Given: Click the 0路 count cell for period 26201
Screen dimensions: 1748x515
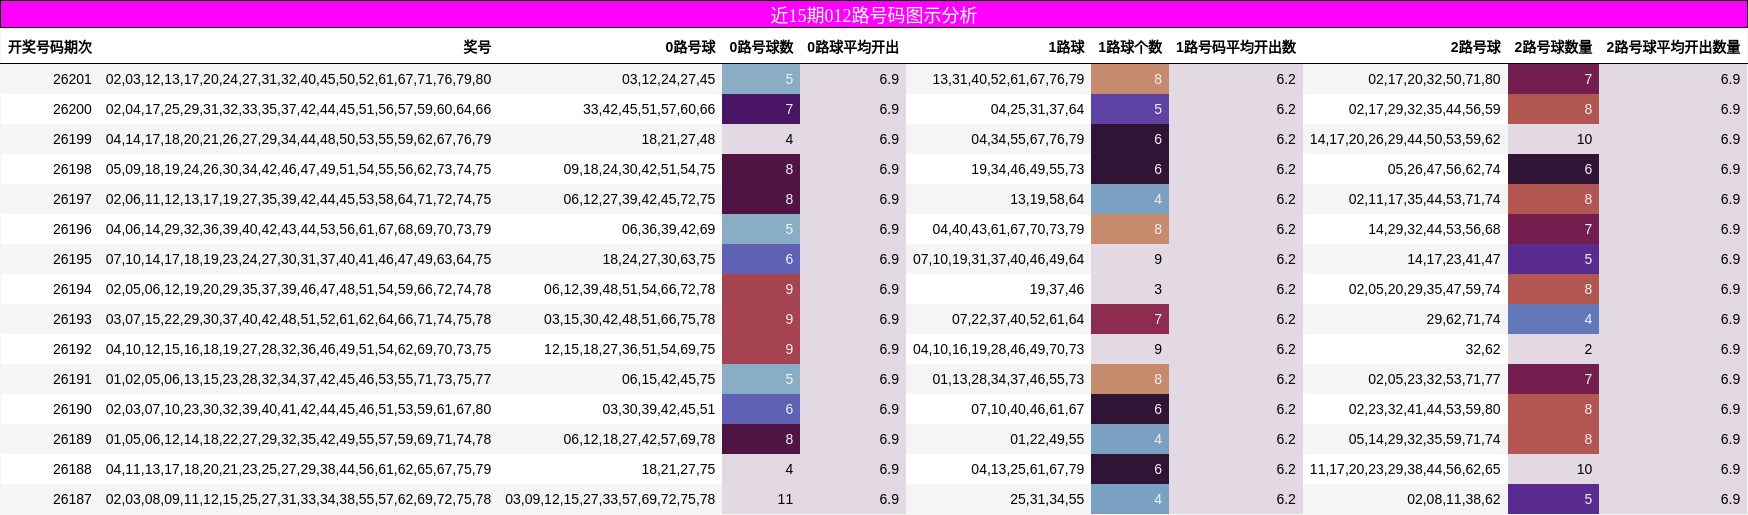Looking at the screenshot, I should (x=761, y=79).
